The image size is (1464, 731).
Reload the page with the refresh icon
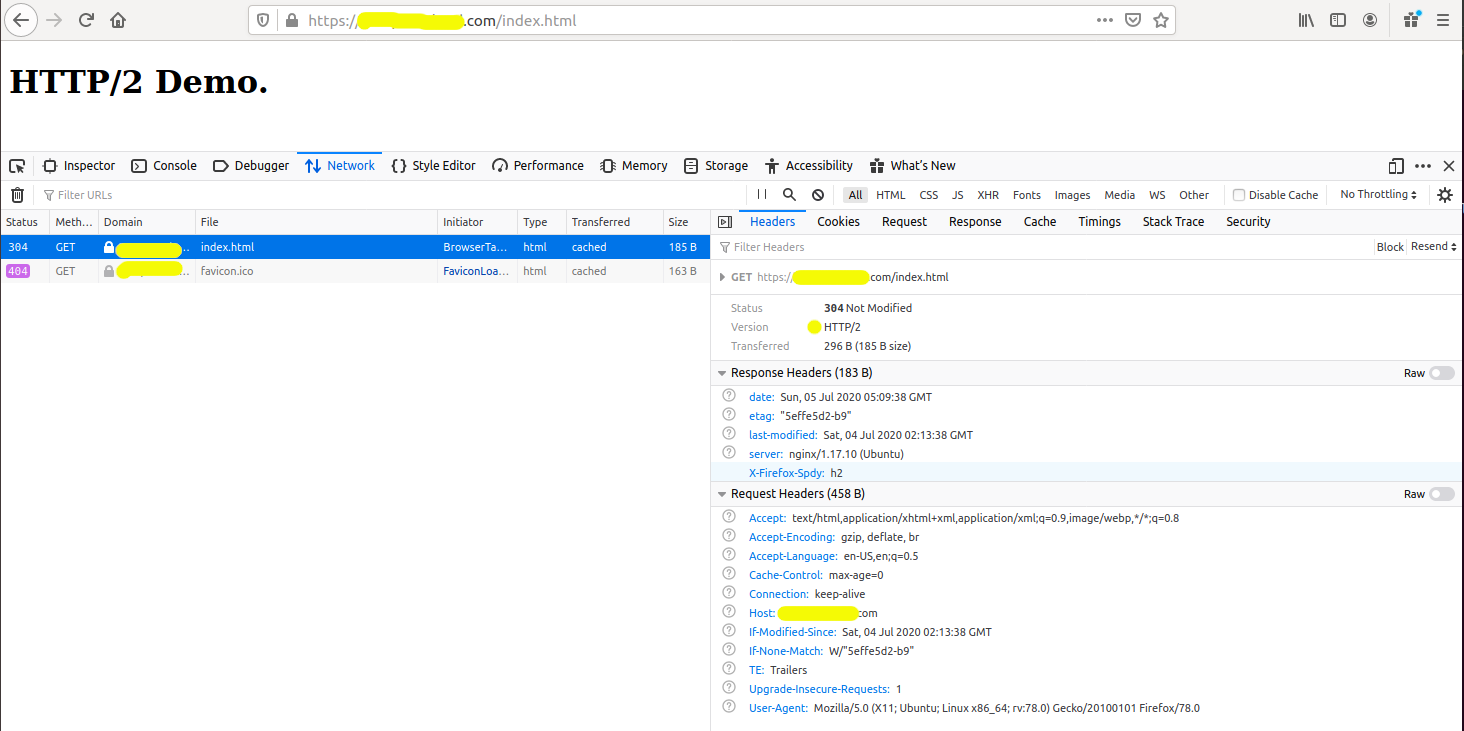(86, 20)
